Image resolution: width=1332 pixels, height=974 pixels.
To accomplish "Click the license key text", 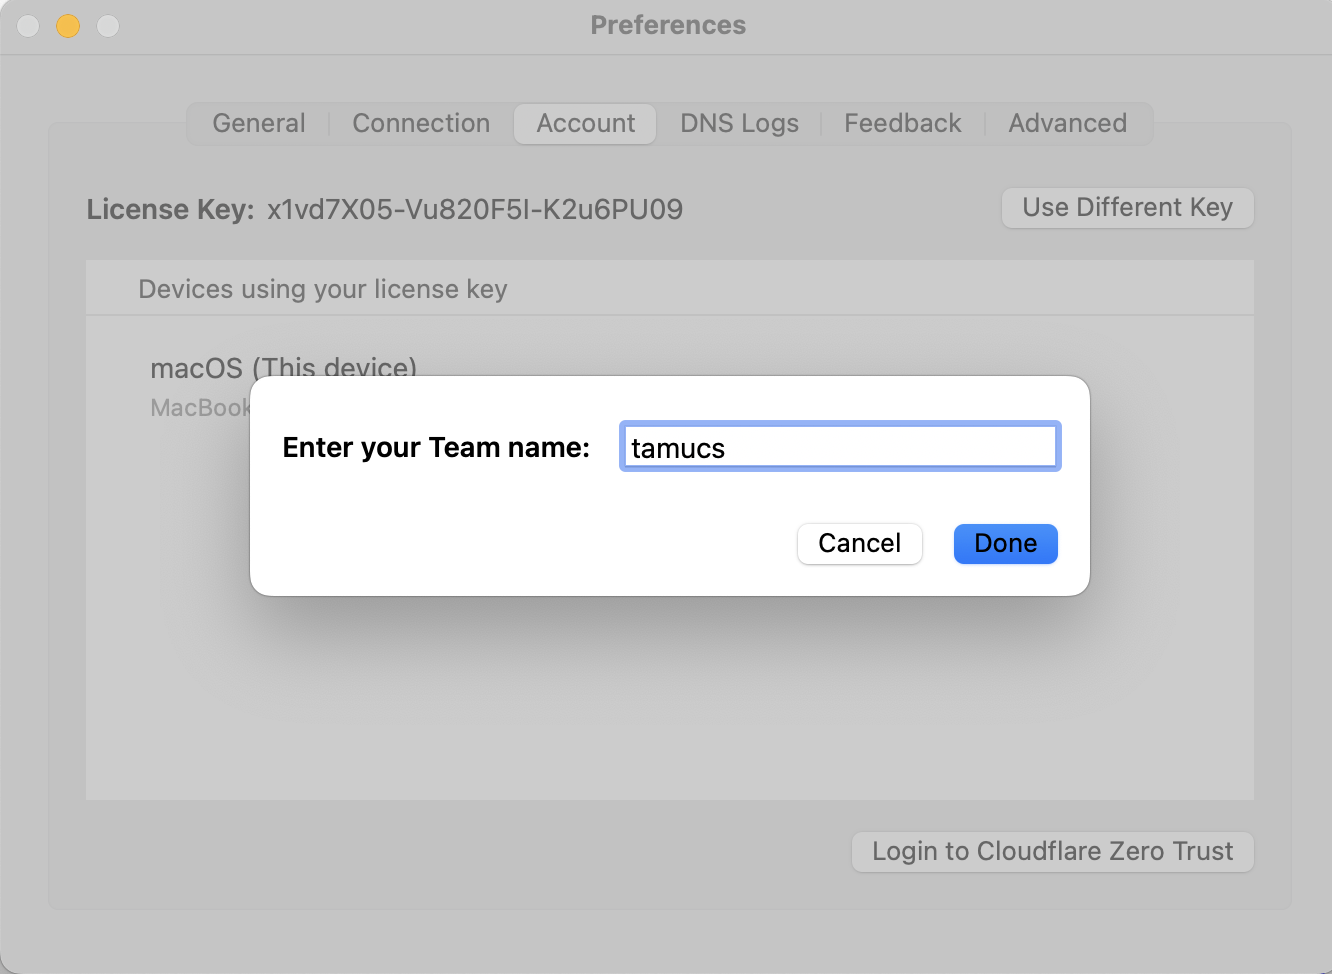I will point(475,209).
